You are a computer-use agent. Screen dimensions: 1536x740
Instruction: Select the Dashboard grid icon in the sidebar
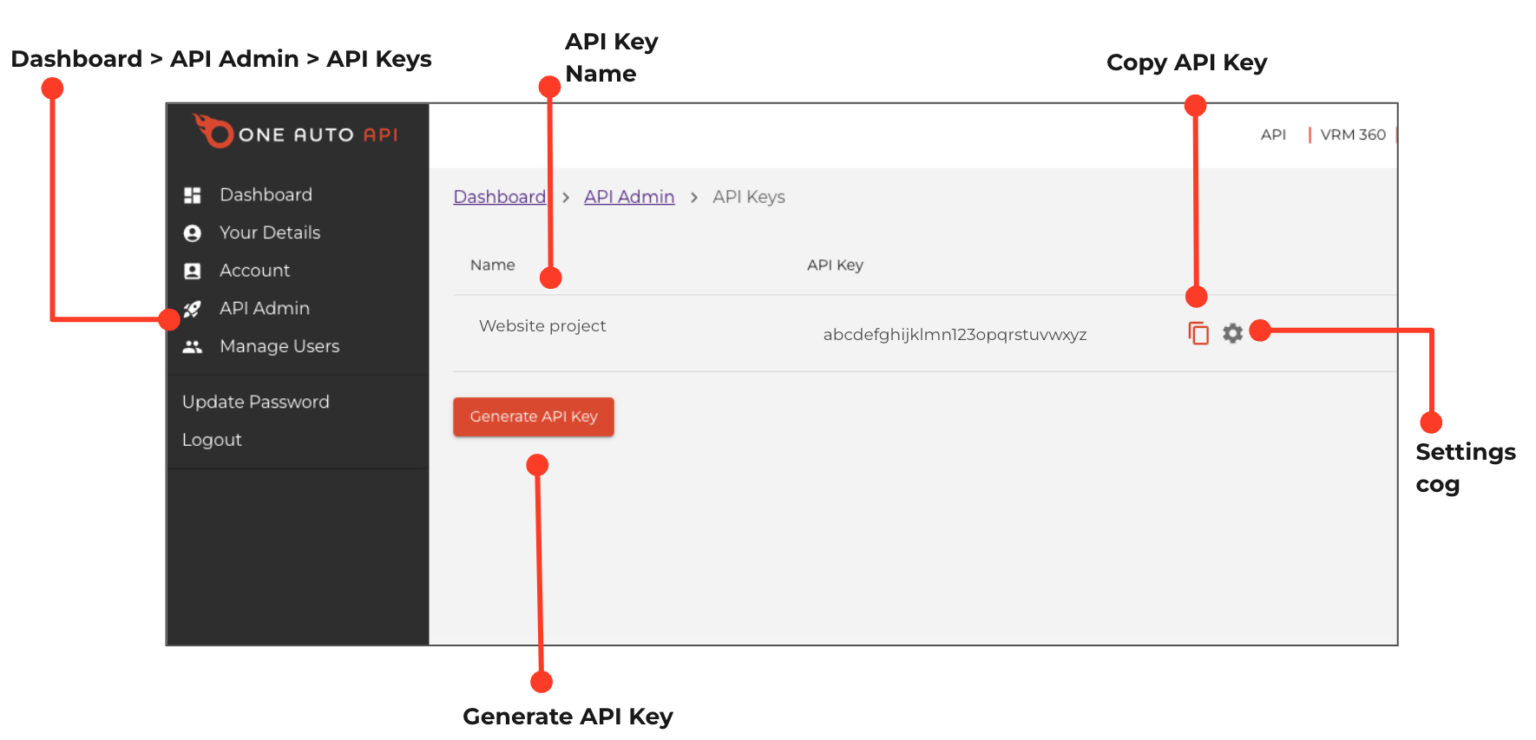192,194
